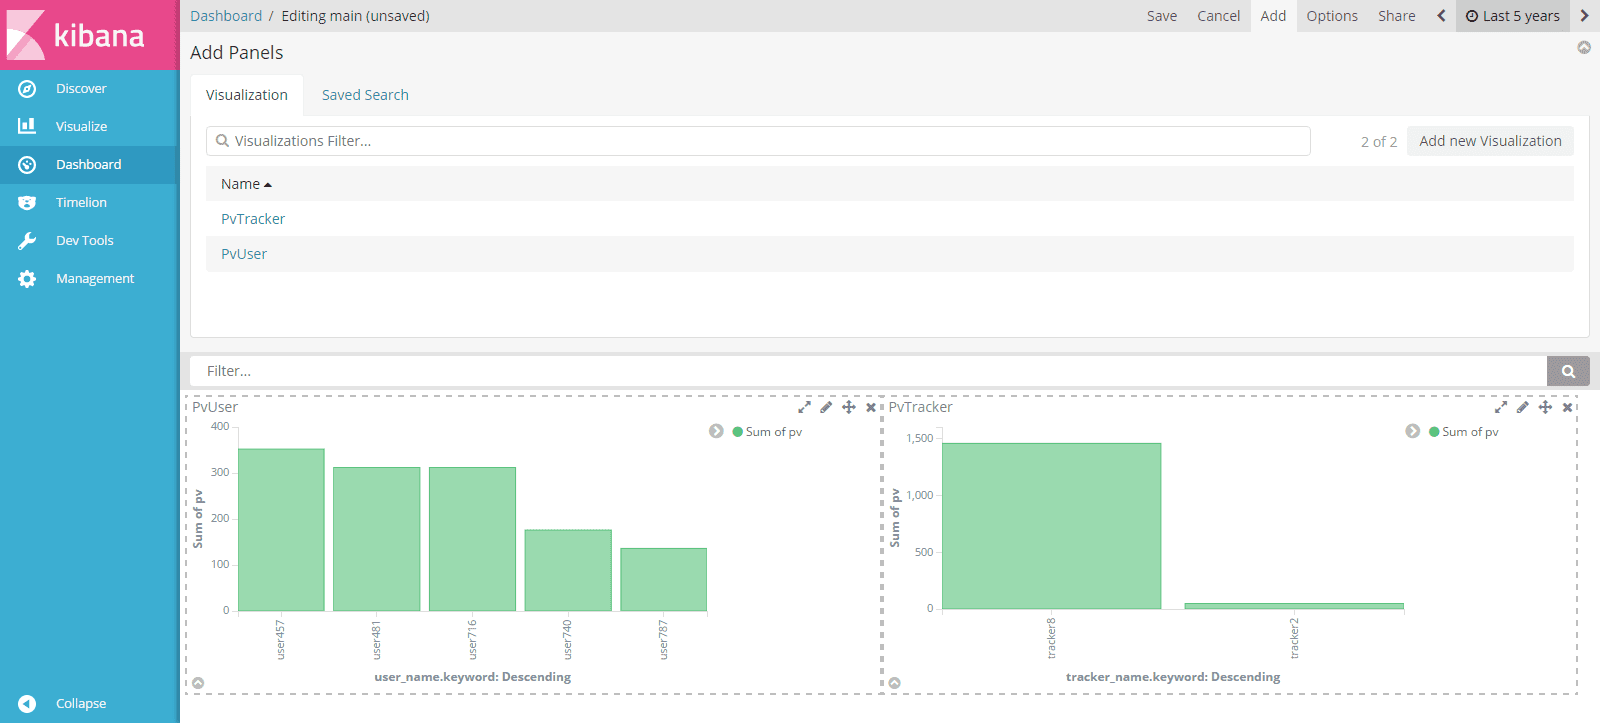Click the '2 of 2' count text

1379,142
